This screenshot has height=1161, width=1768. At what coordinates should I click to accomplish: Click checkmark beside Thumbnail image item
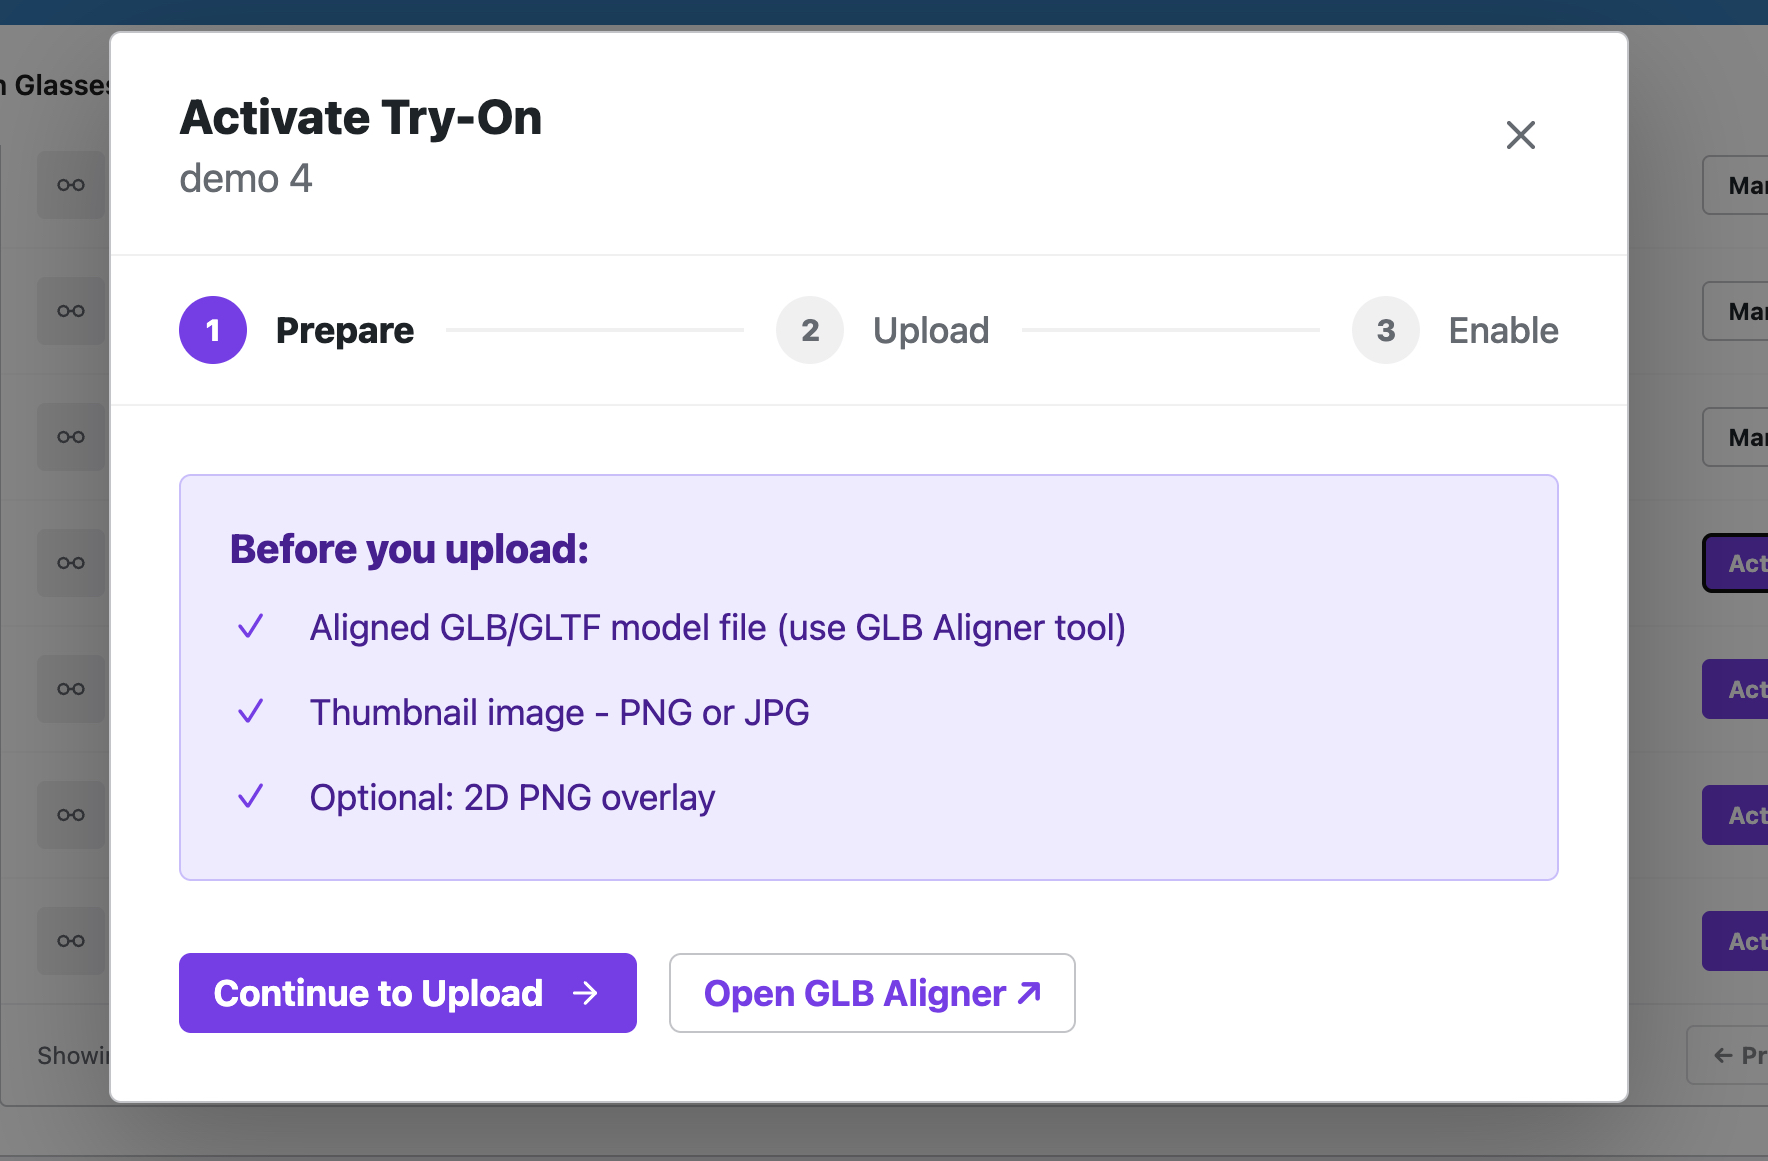tap(250, 712)
